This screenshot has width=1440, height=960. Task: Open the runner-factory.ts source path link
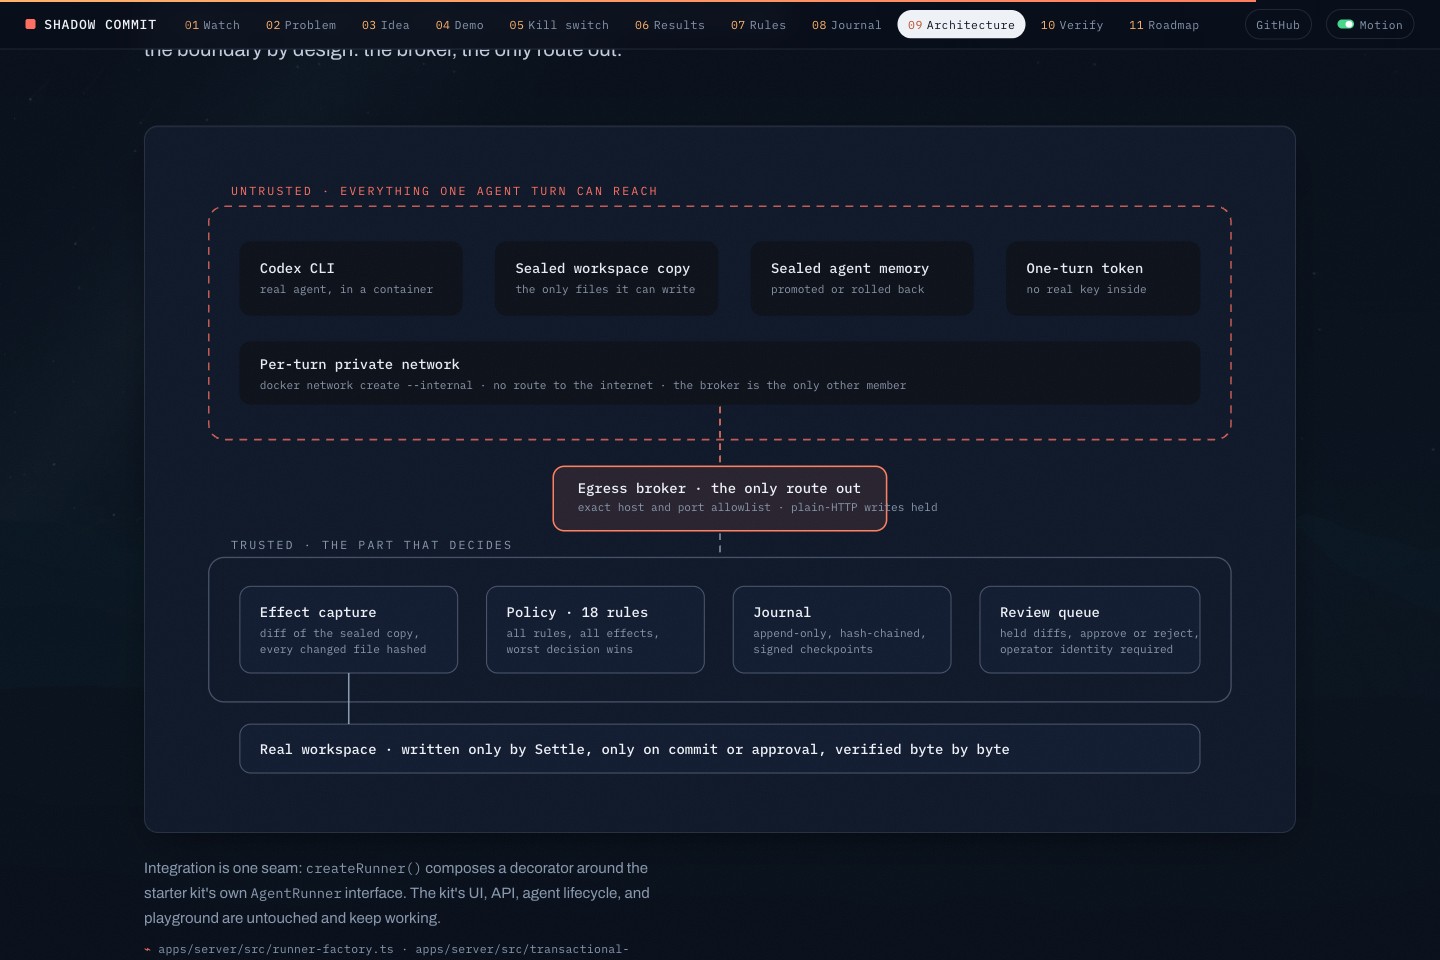coord(276,949)
